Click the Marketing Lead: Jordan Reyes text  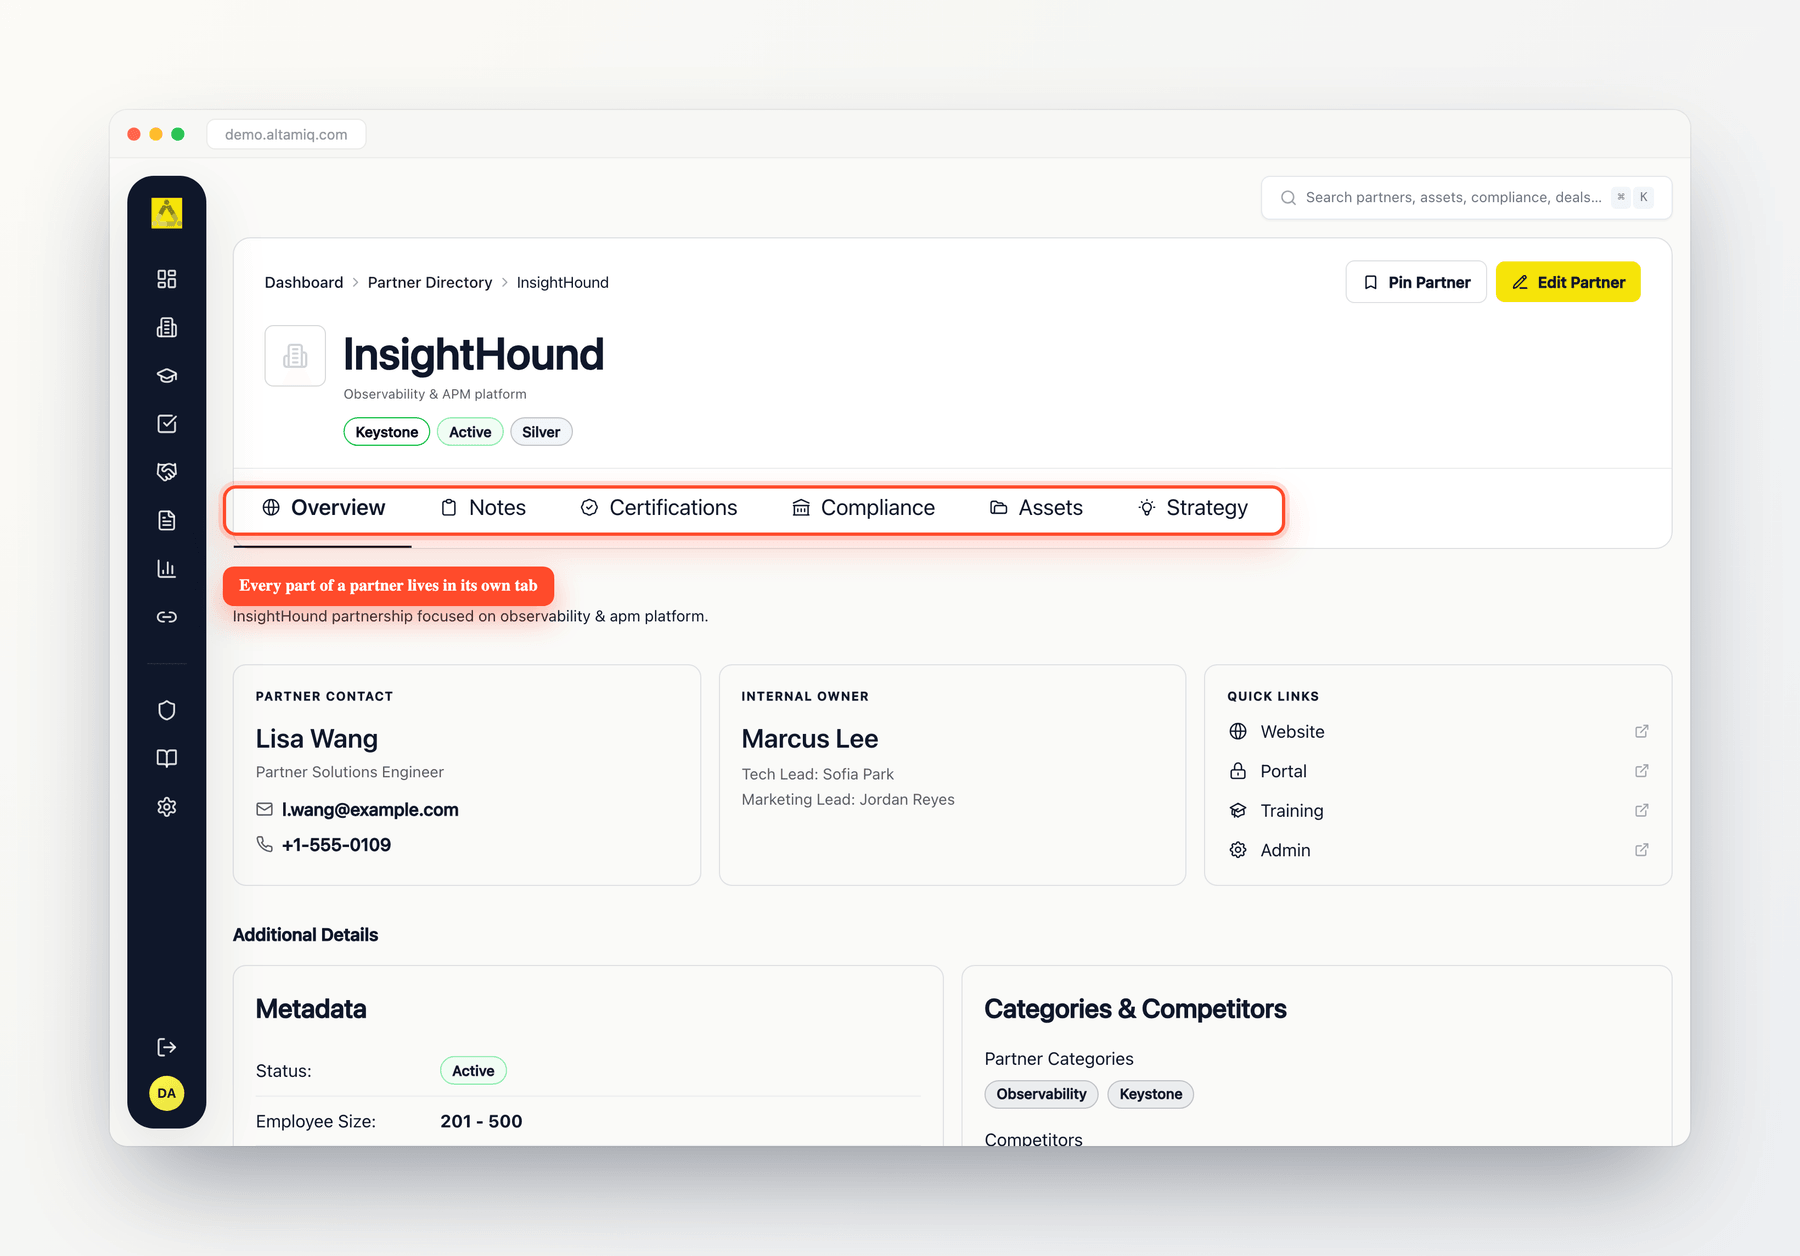tap(848, 799)
